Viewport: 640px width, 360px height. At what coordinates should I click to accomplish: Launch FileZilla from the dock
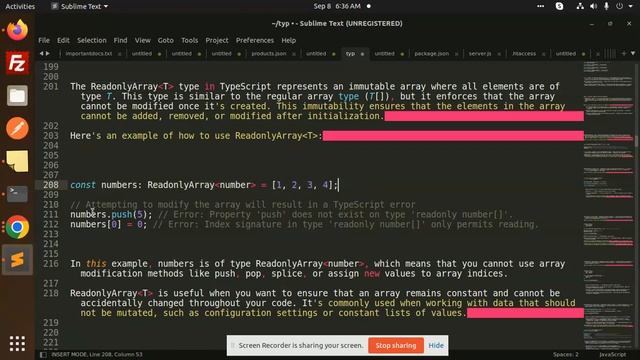17,63
